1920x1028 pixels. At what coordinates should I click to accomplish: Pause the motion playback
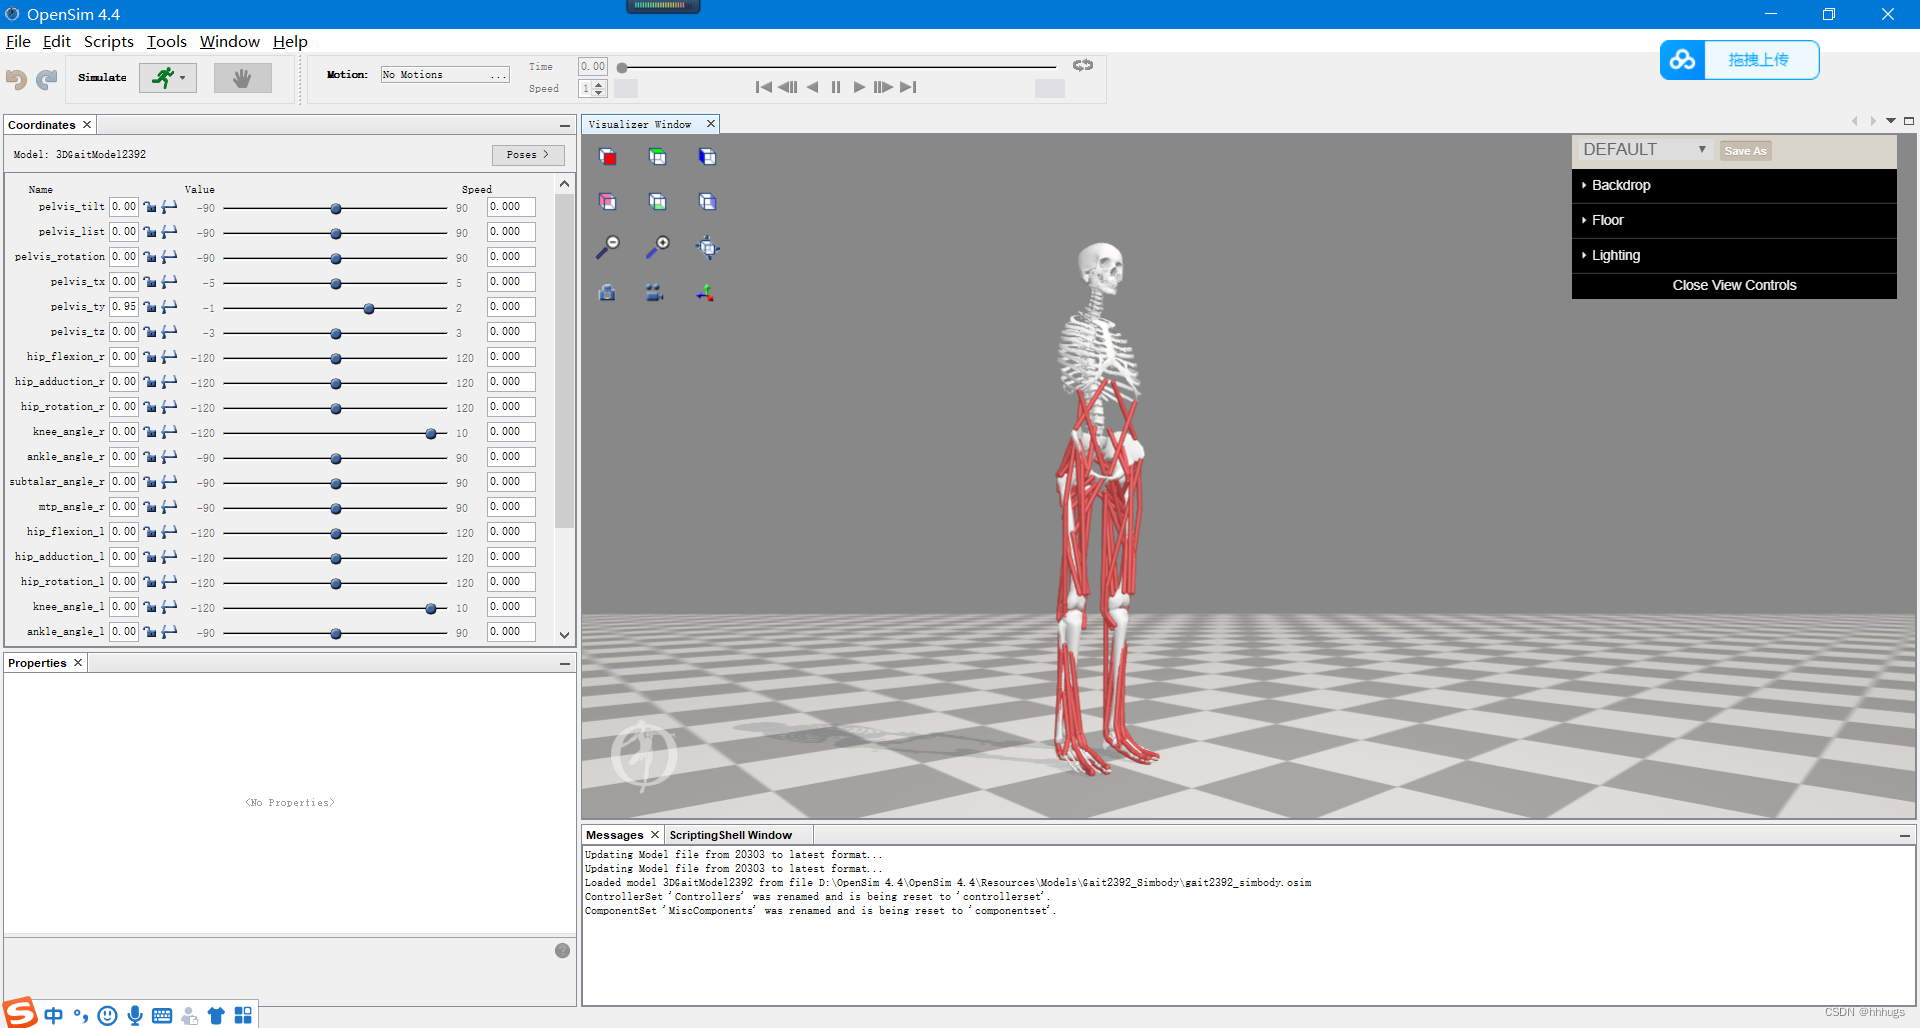point(836,87)
